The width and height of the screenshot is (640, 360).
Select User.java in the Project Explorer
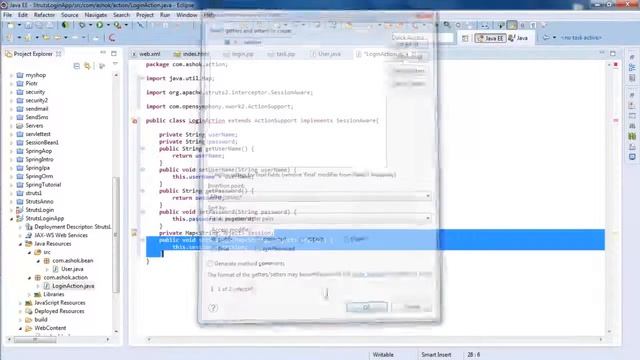coord(72,269)
